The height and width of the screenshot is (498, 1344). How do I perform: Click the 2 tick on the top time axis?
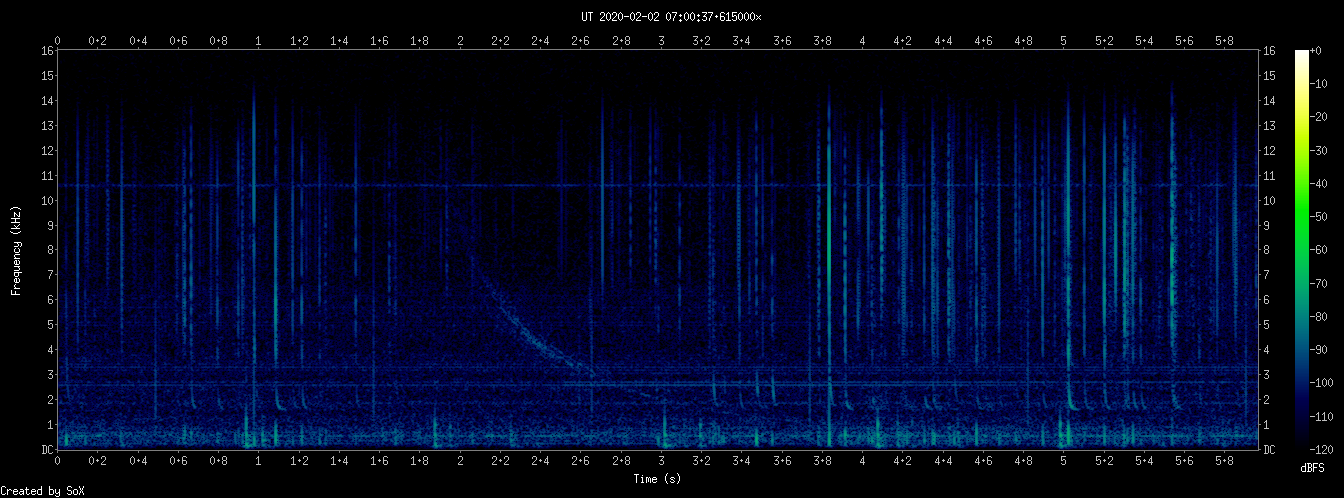tap(460, 40)
